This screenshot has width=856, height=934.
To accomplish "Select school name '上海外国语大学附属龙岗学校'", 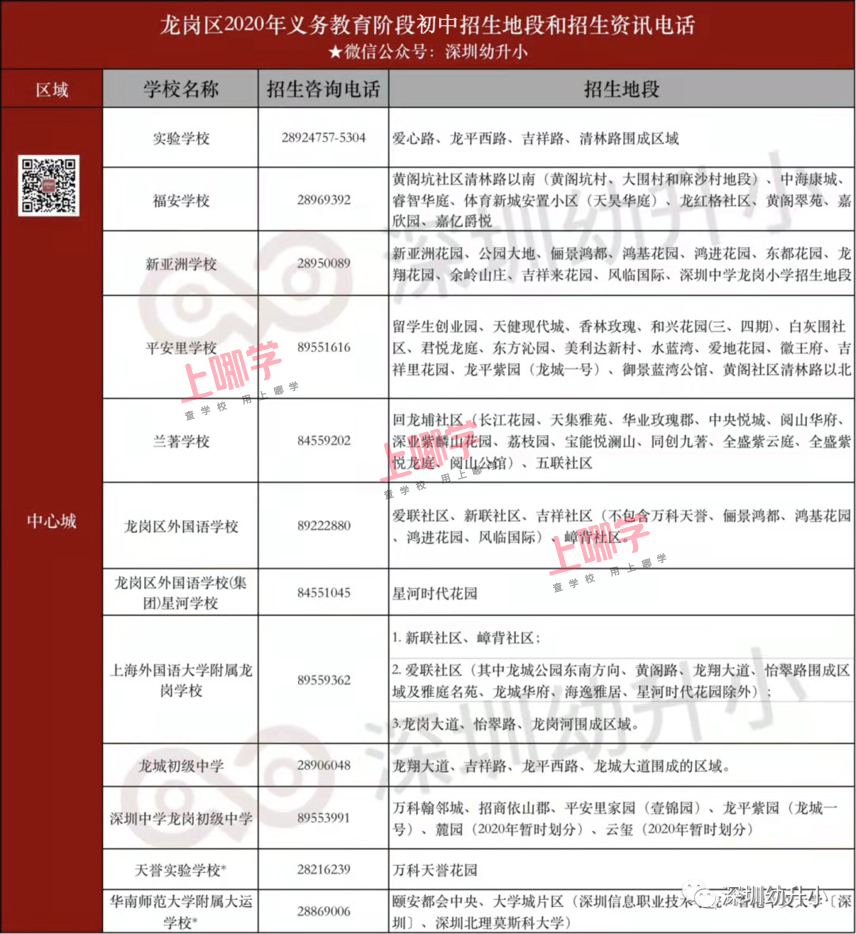I will (181, 680).
